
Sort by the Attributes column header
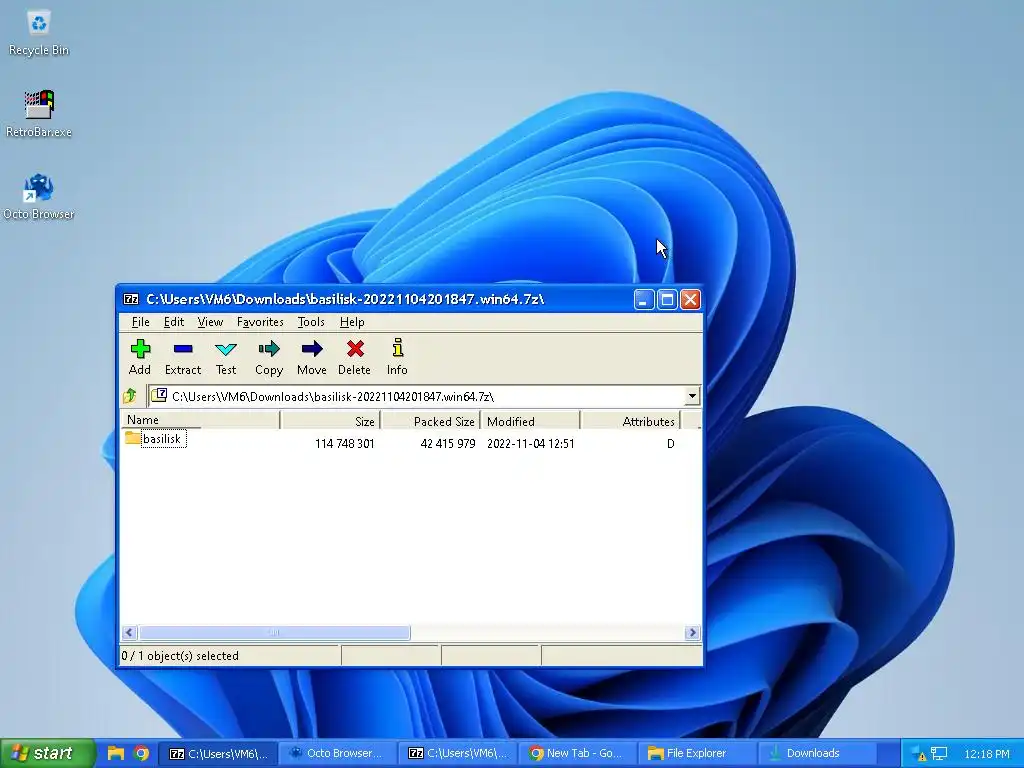[630, 421]
